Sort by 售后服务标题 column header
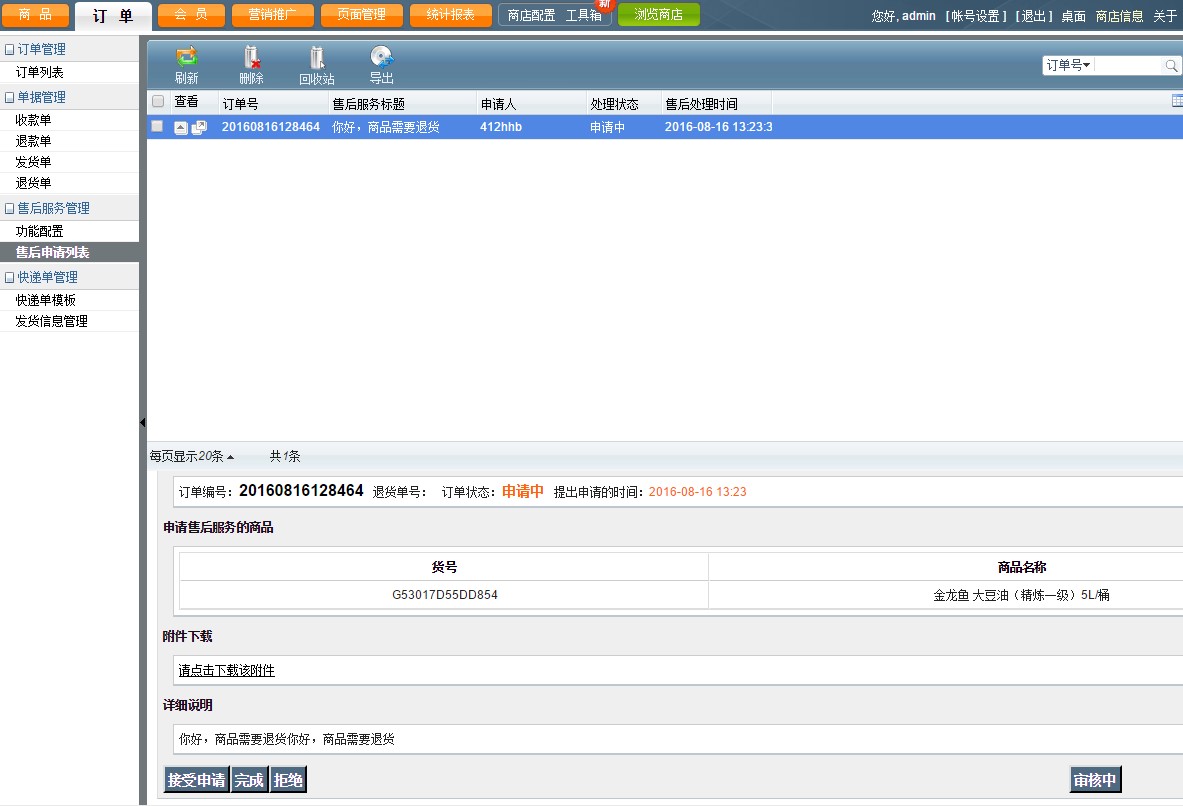 (x=368, y=104)
